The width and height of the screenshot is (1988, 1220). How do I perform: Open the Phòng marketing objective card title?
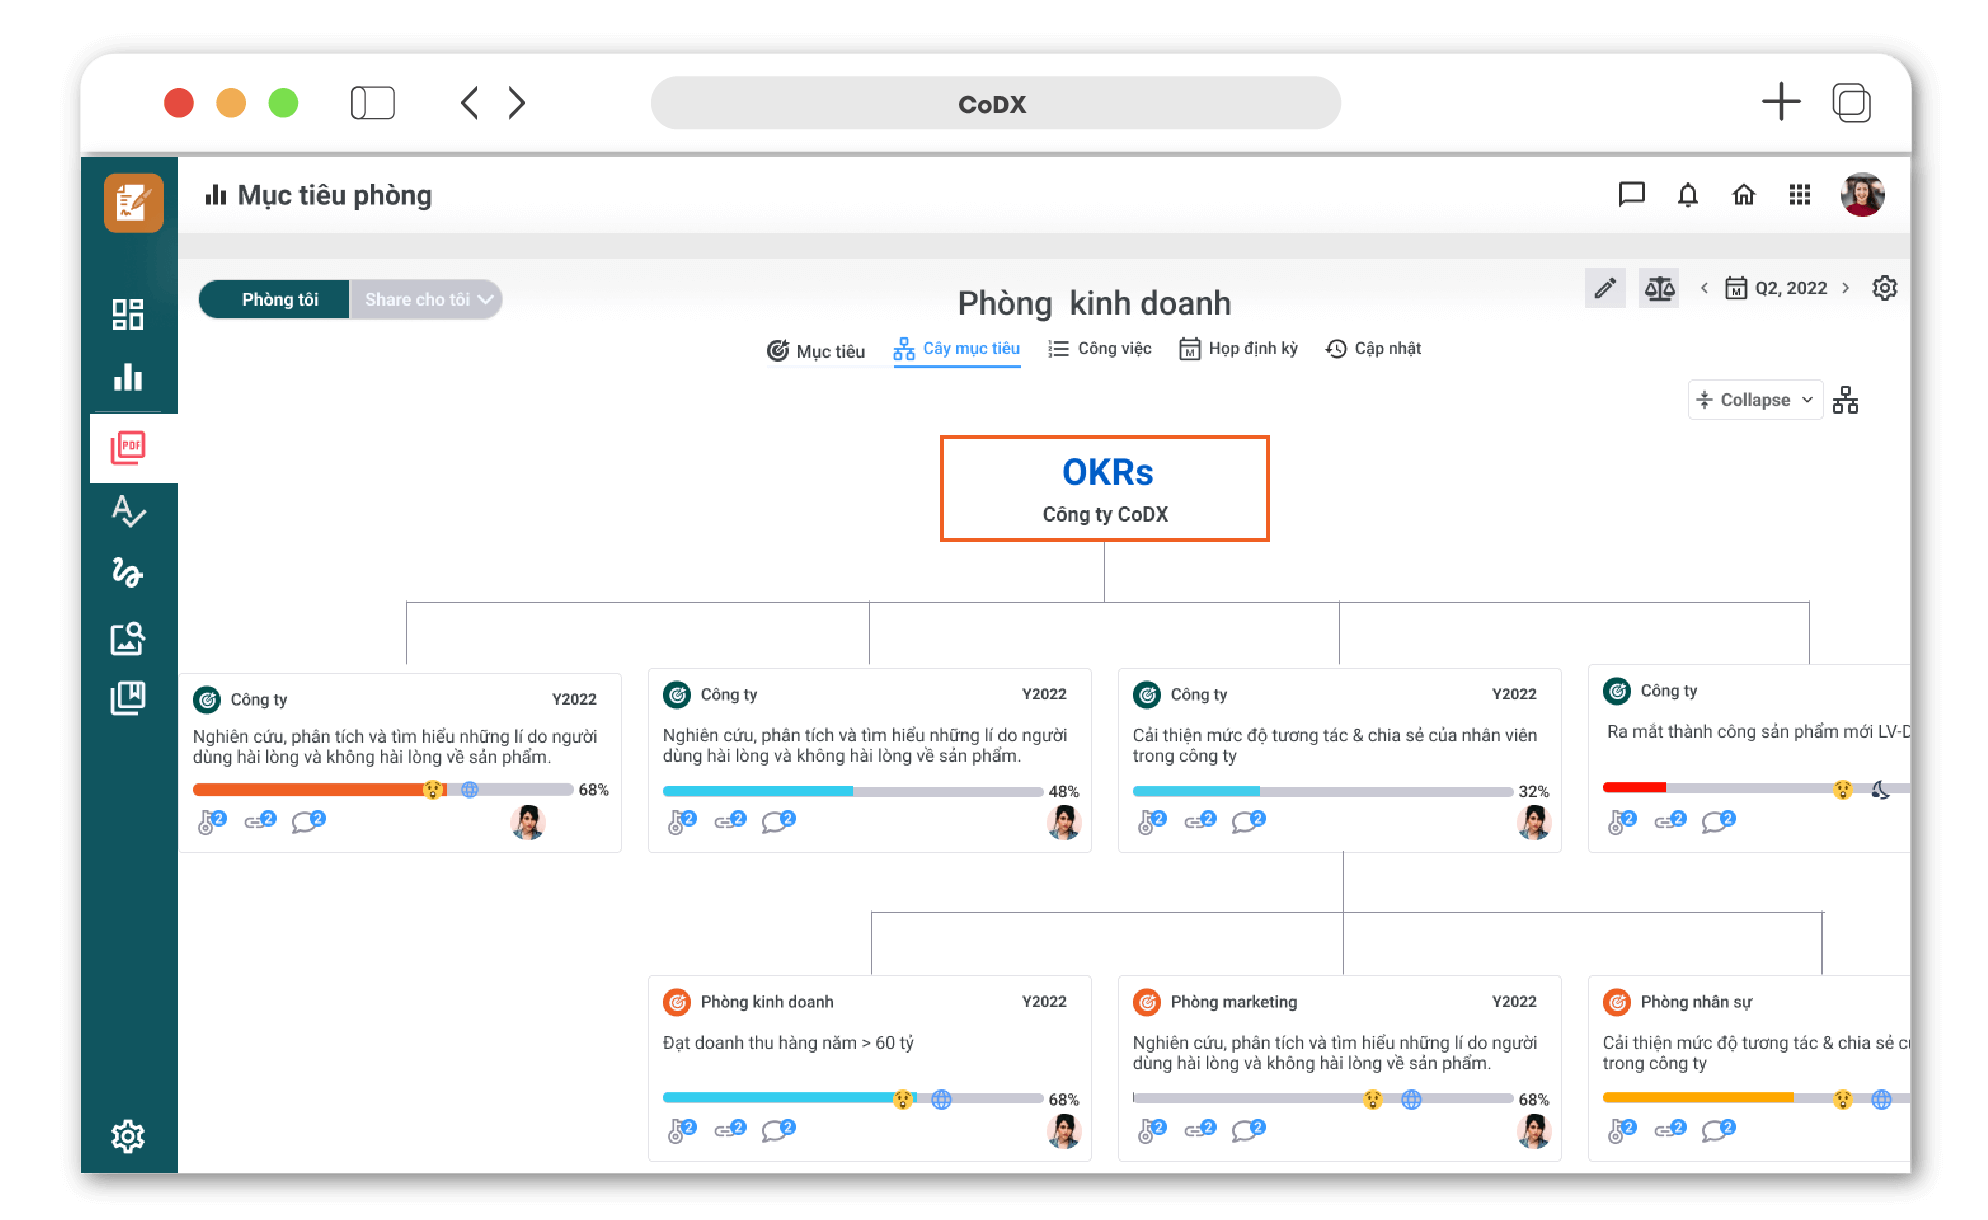point(1234,1002)
